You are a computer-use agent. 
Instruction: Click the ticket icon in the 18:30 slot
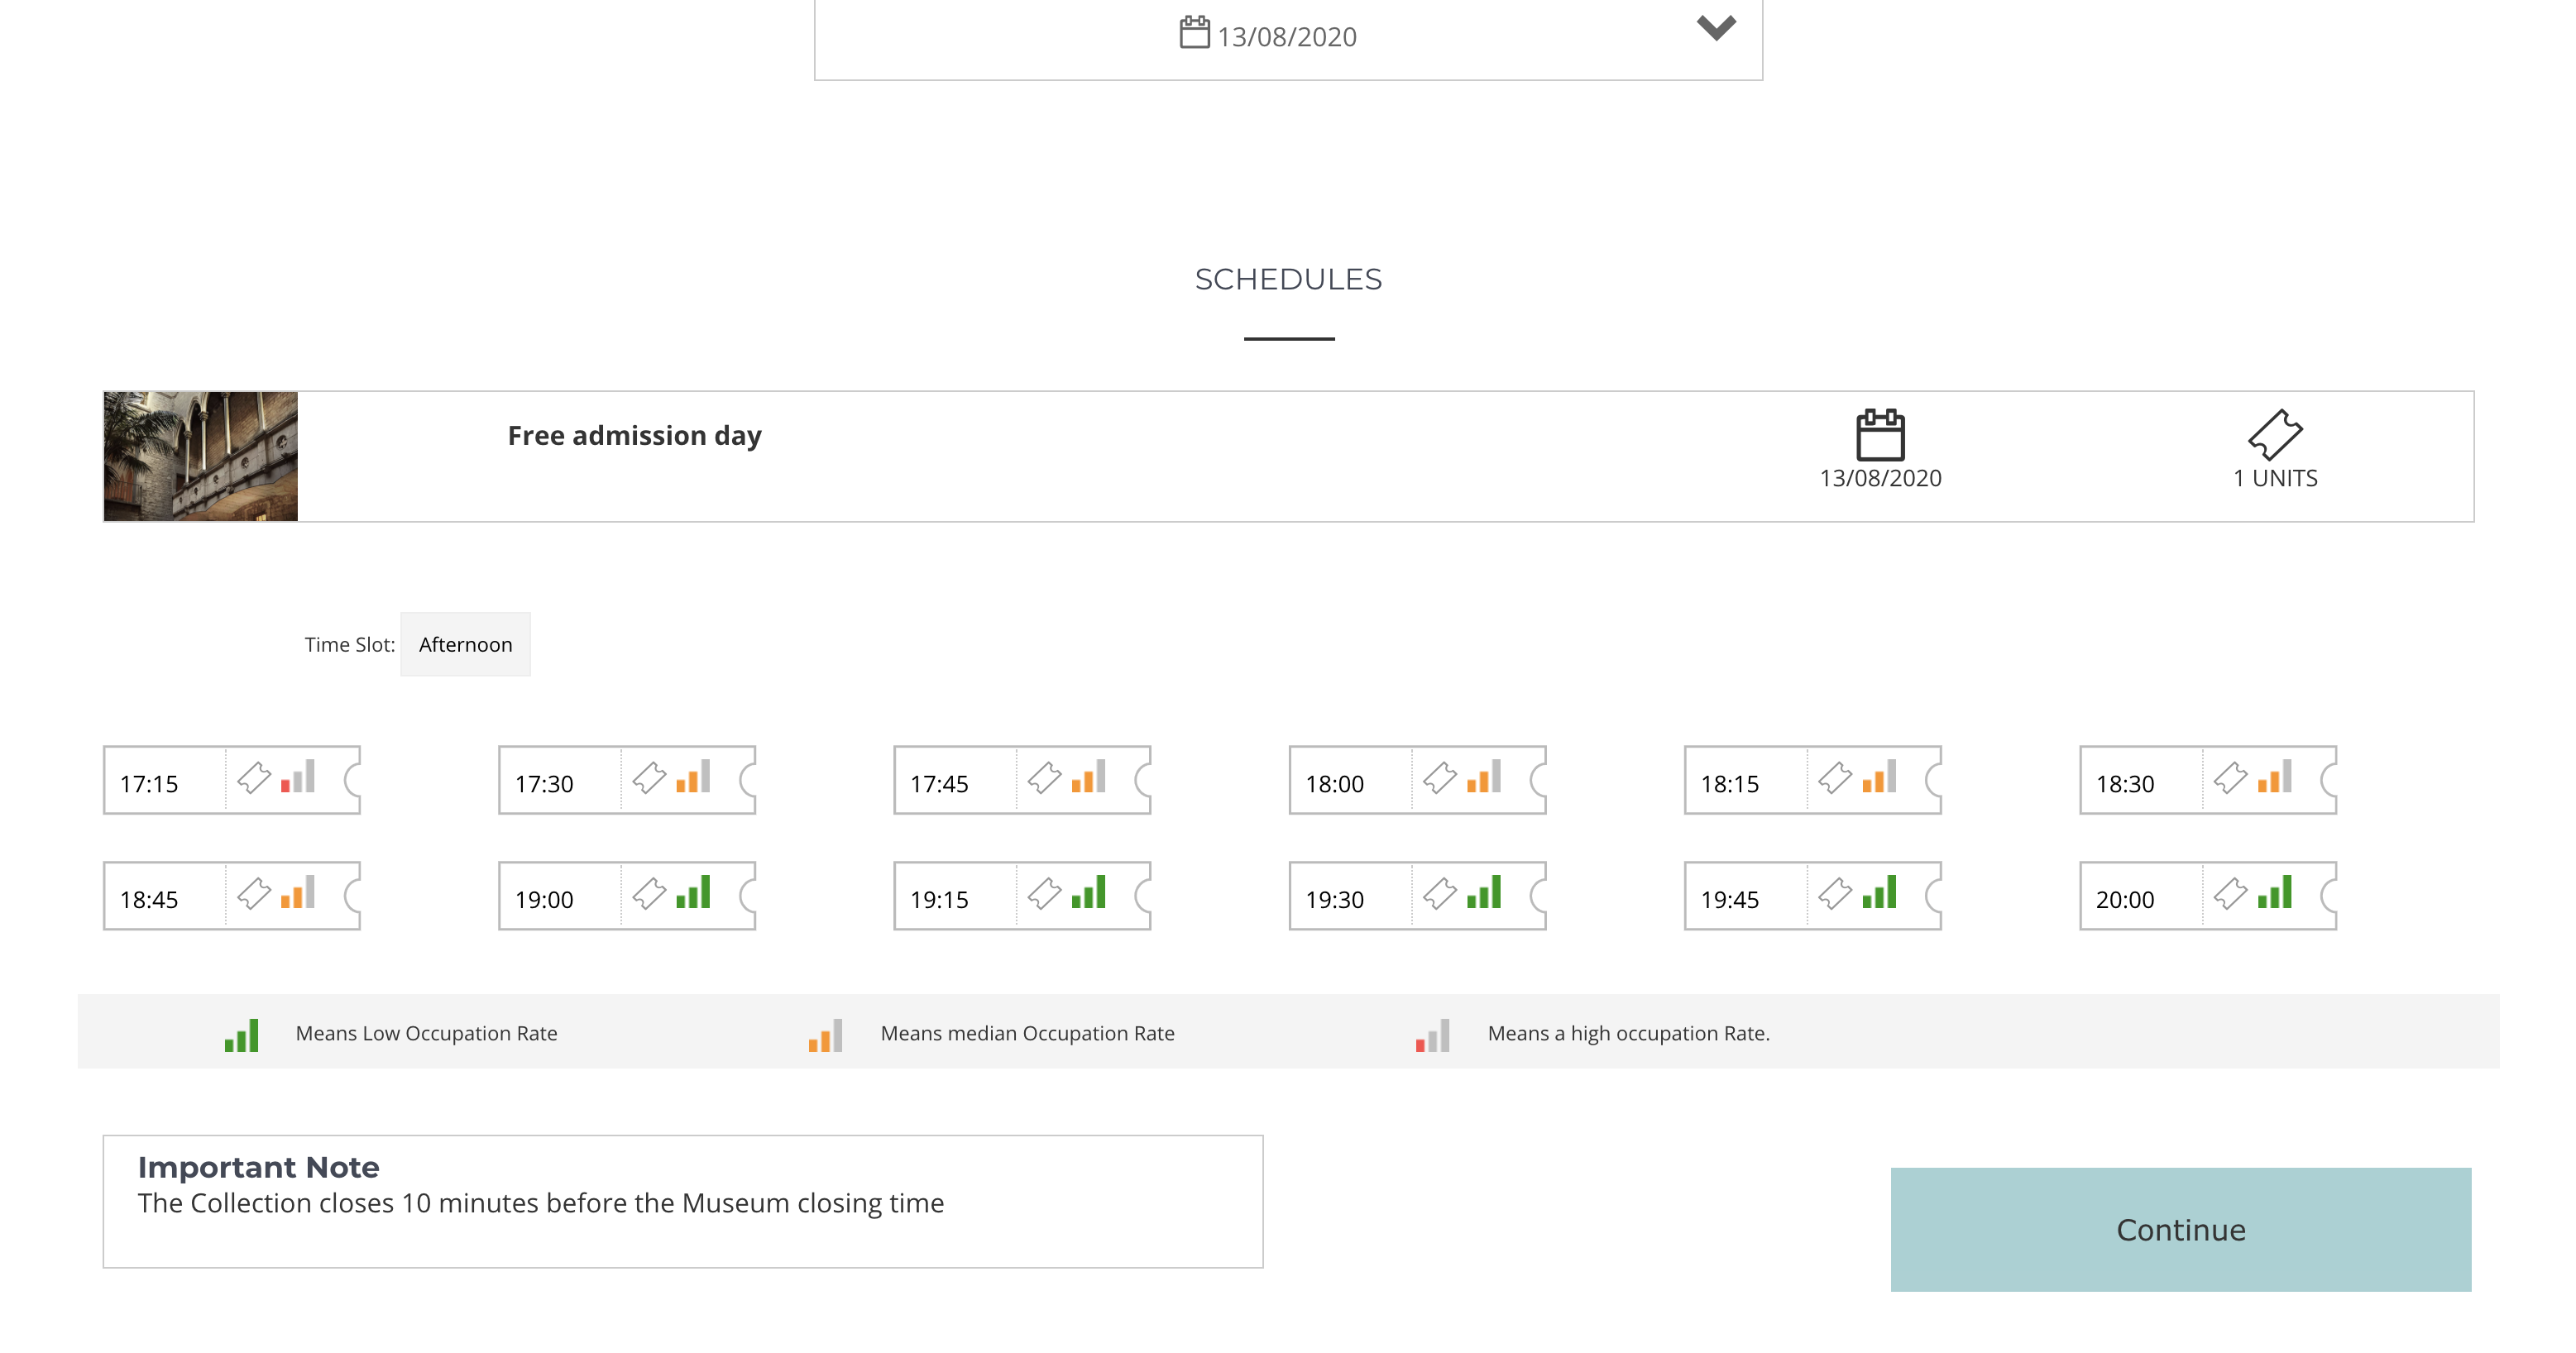click(x=2230, y=777)
